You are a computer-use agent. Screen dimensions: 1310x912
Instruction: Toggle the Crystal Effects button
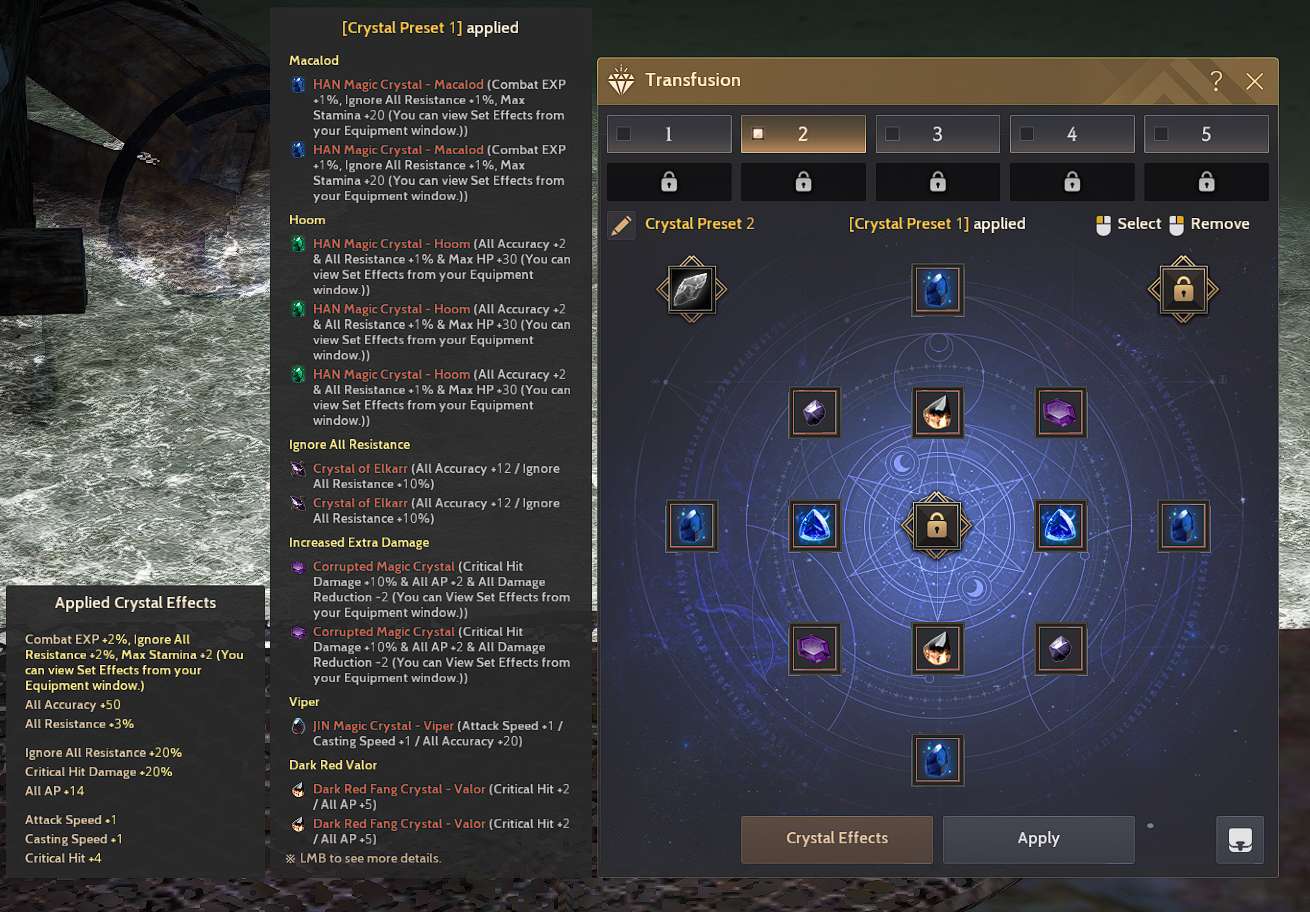(x=837, y=839)
